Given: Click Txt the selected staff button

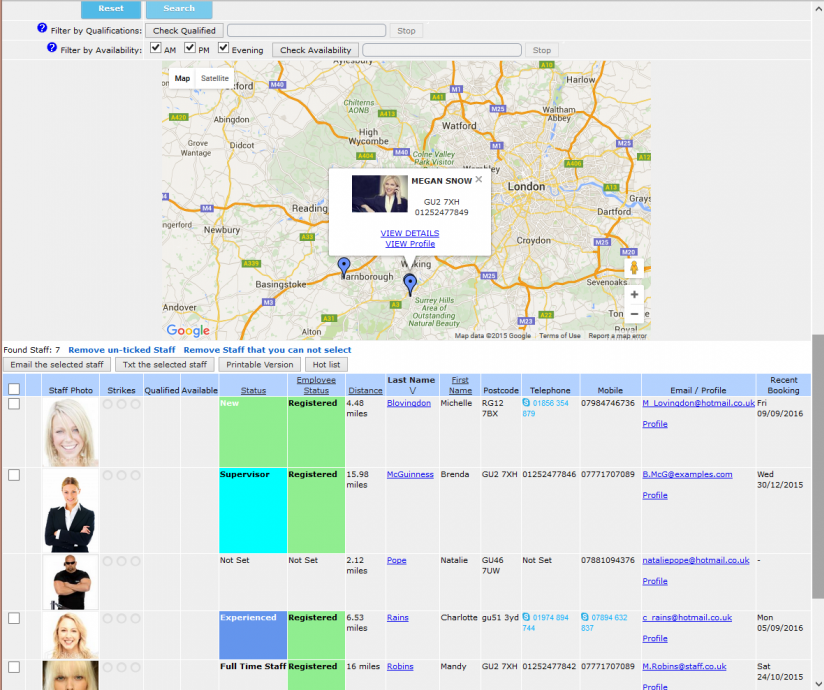Looking at the screenshot, I should (x=164, y=365).
